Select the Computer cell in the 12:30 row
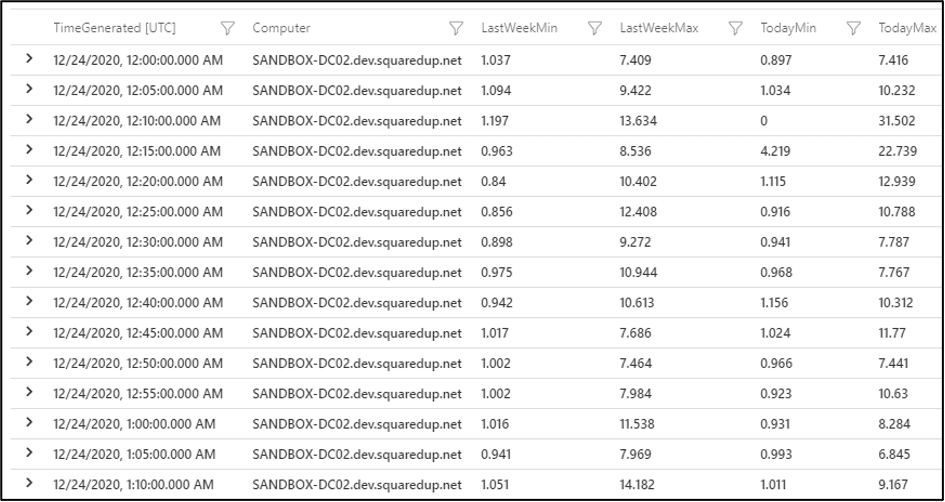This screenshot has height=502, width=945. pos(357,242)
